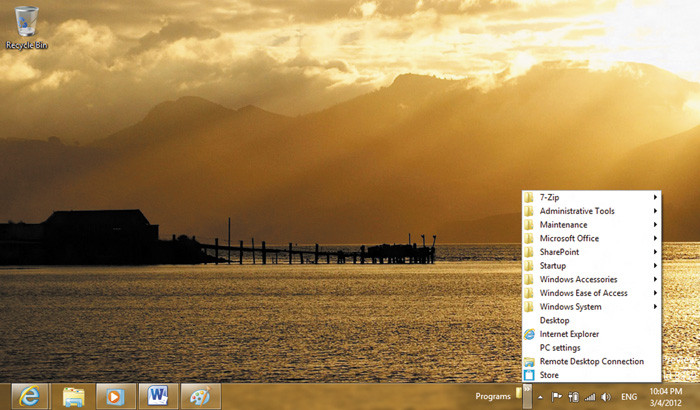700x410 pixels.
Task: Click the battery power tray icon
Action: point(573,397)
